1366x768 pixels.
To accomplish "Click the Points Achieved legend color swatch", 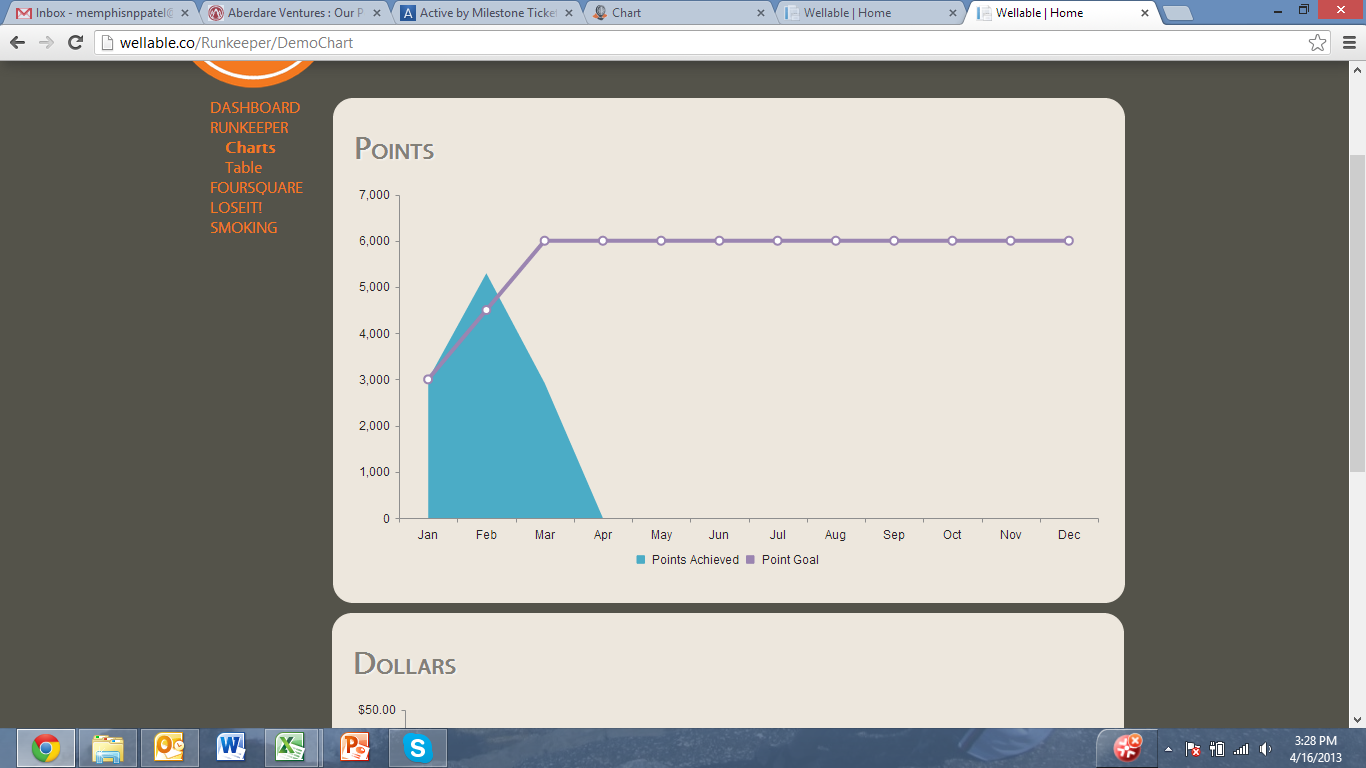I will 641,560.
